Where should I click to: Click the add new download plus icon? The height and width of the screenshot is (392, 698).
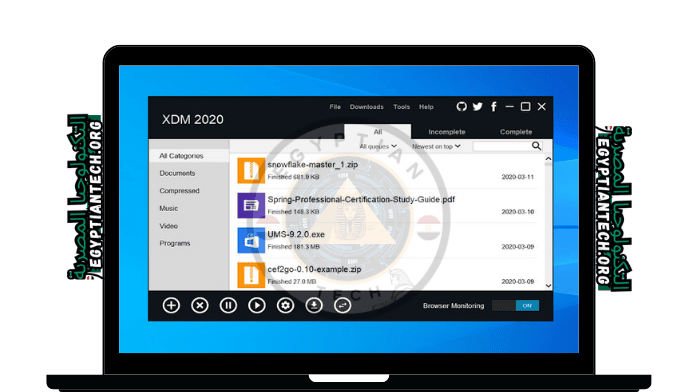pos(171,305)
